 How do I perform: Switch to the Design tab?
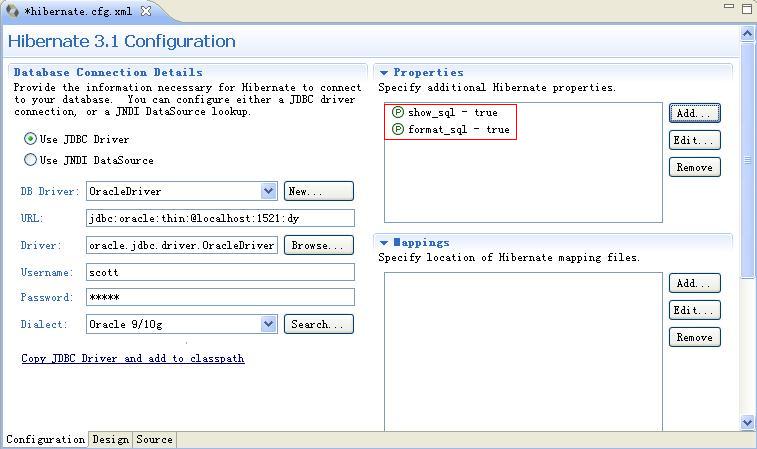tap(111, 439)
